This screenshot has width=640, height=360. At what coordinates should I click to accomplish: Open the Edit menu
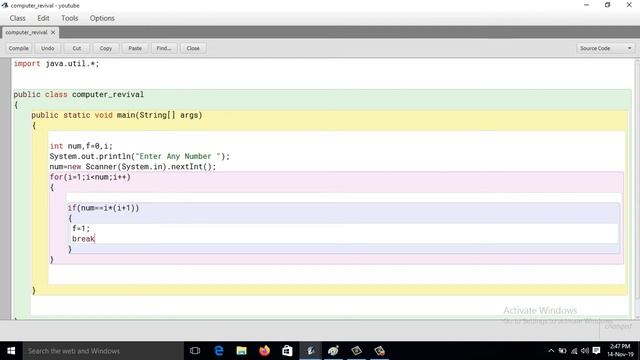click(43, 18)
